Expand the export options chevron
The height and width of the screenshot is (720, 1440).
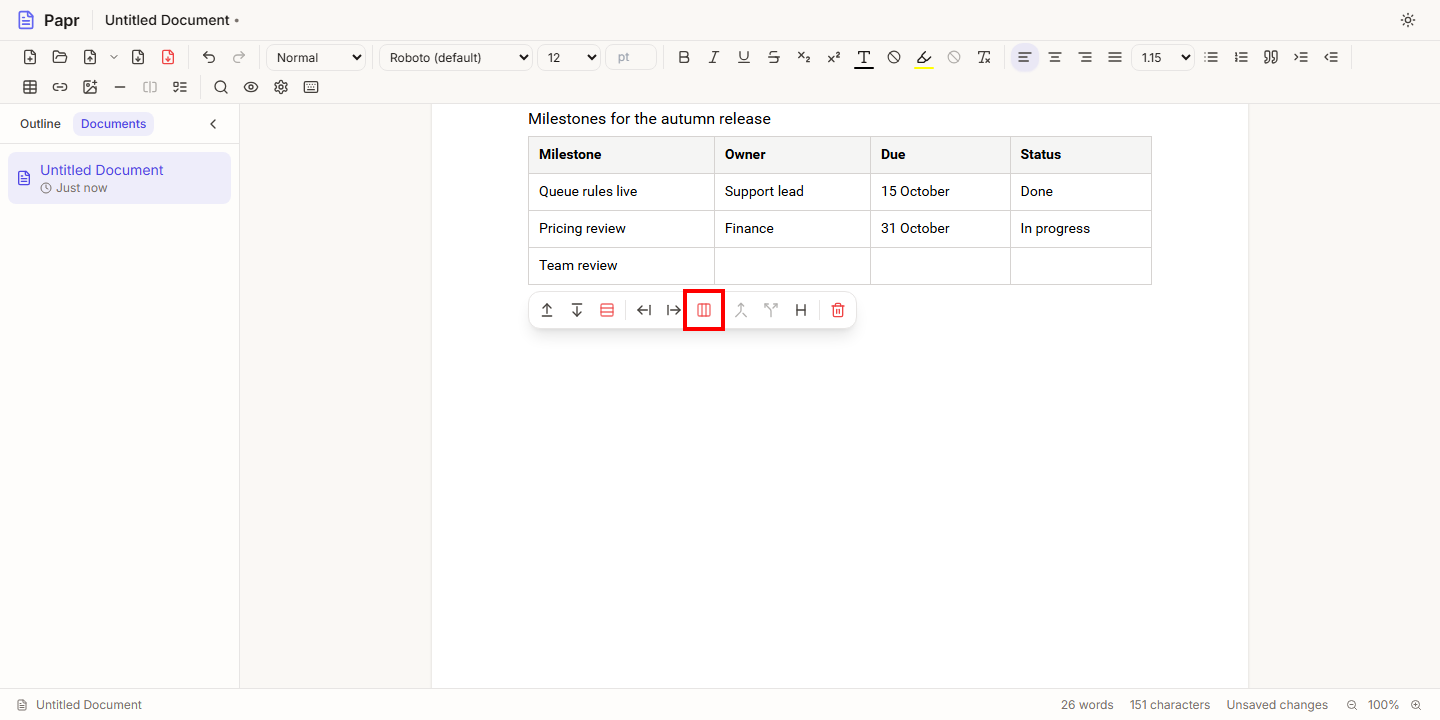pyautogui.click(x=114, y=57)
